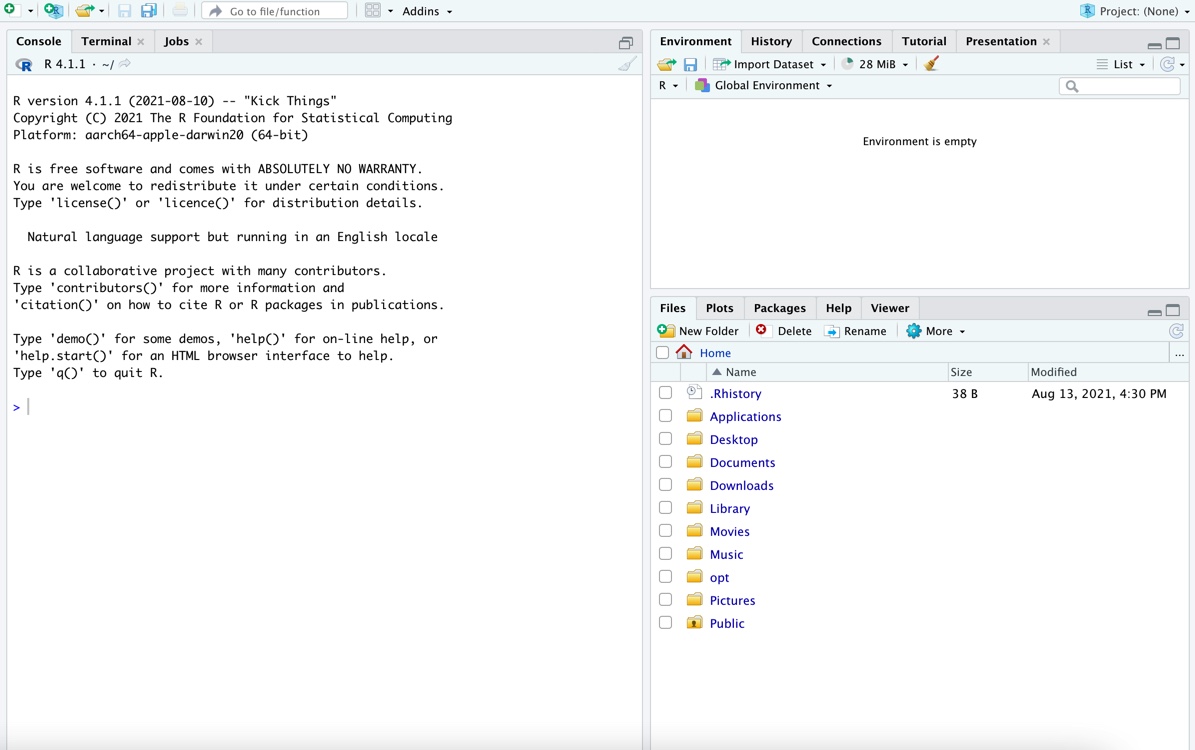Refresh the Files pane listing
This screenshot has height=750, width=1195.
(x=1176, y=331)
